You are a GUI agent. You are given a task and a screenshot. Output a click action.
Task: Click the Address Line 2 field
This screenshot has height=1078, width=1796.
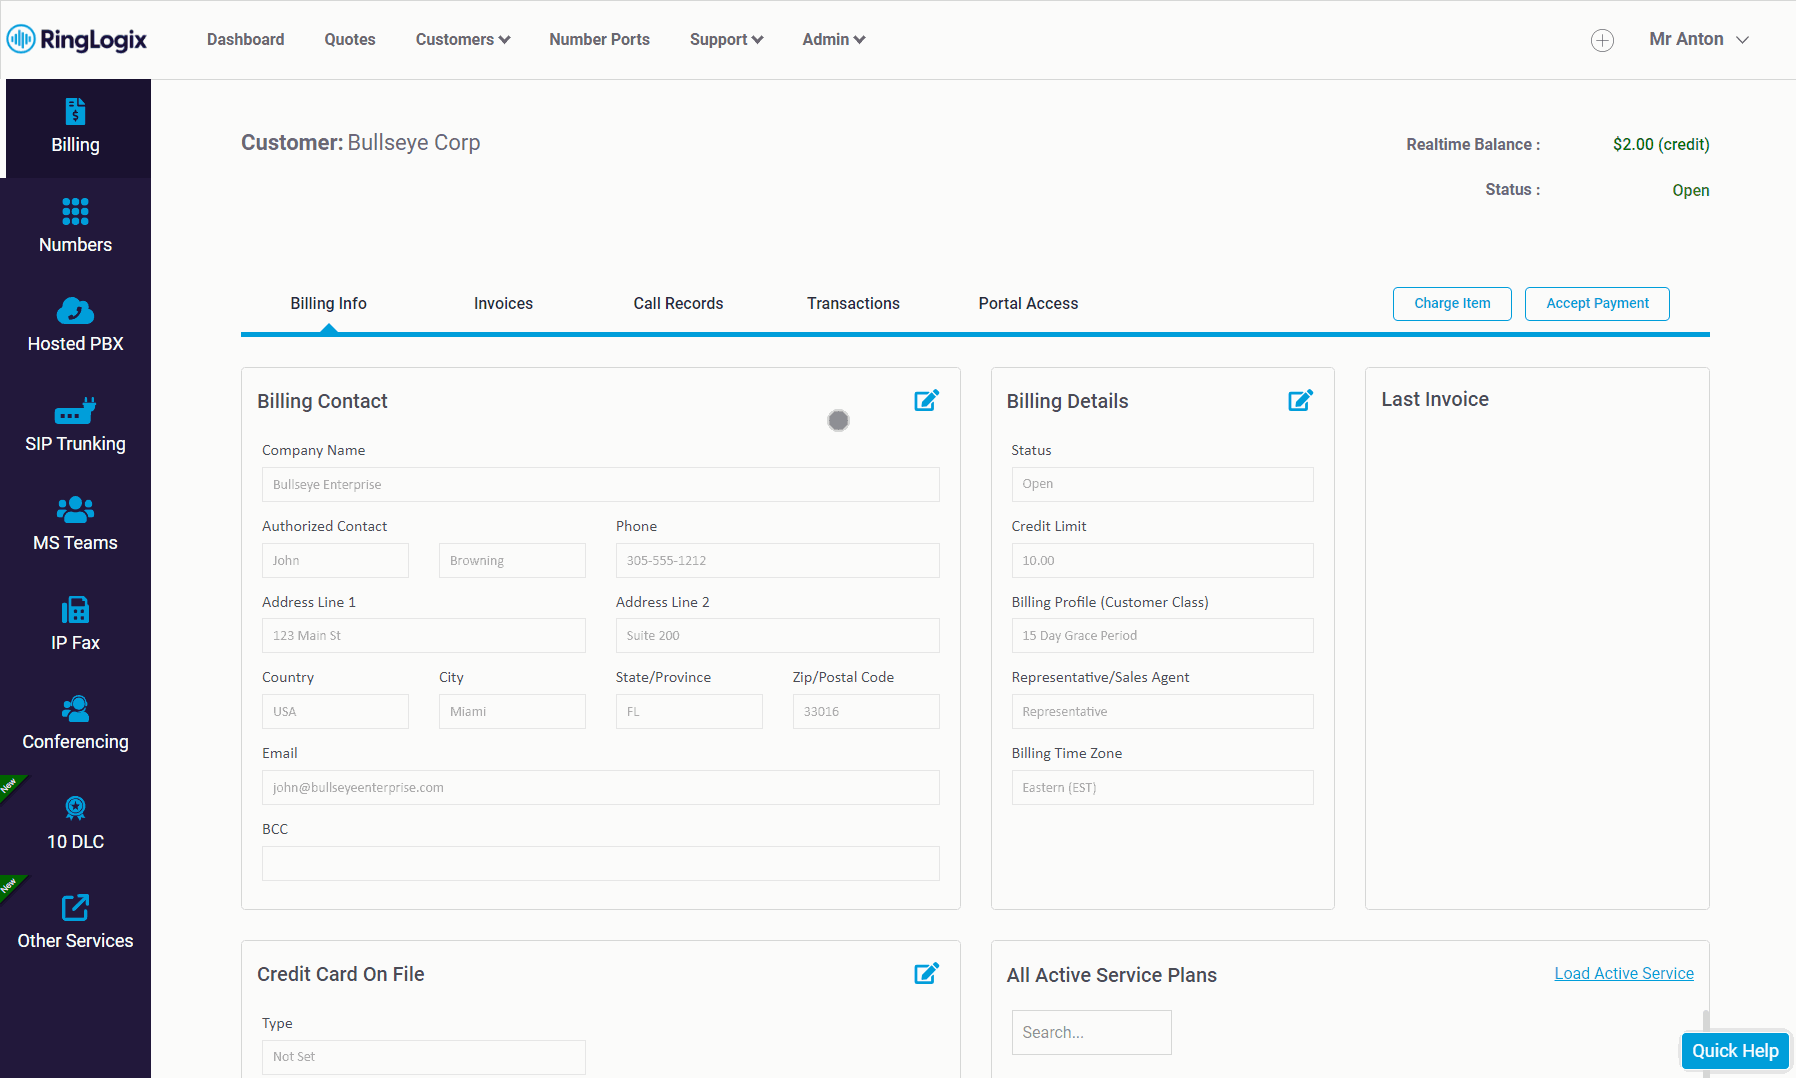(778, 636)
